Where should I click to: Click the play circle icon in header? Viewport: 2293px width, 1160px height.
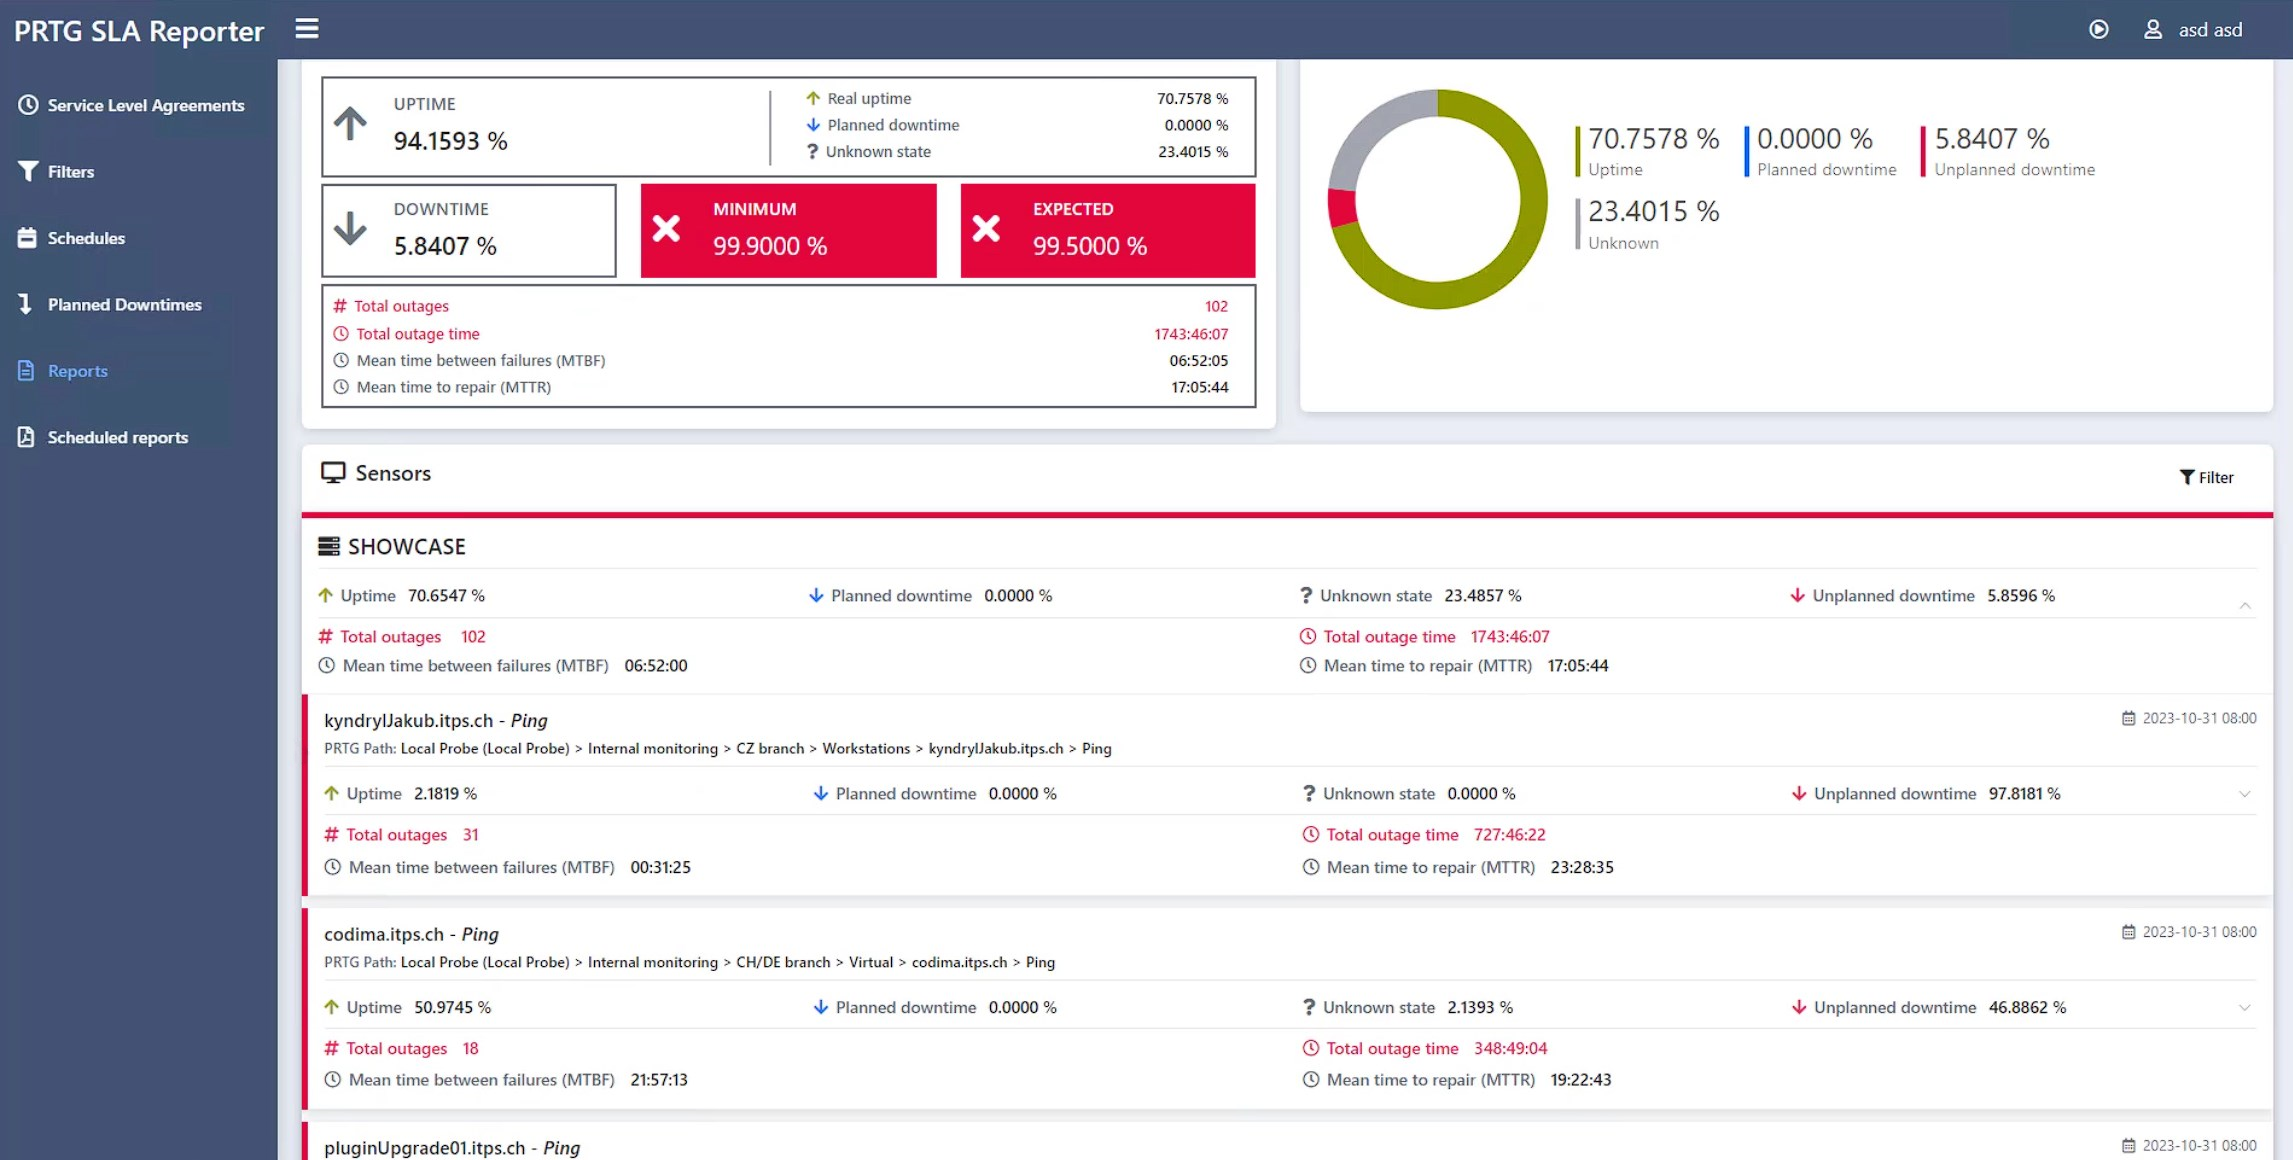[x=2098, y=30]
